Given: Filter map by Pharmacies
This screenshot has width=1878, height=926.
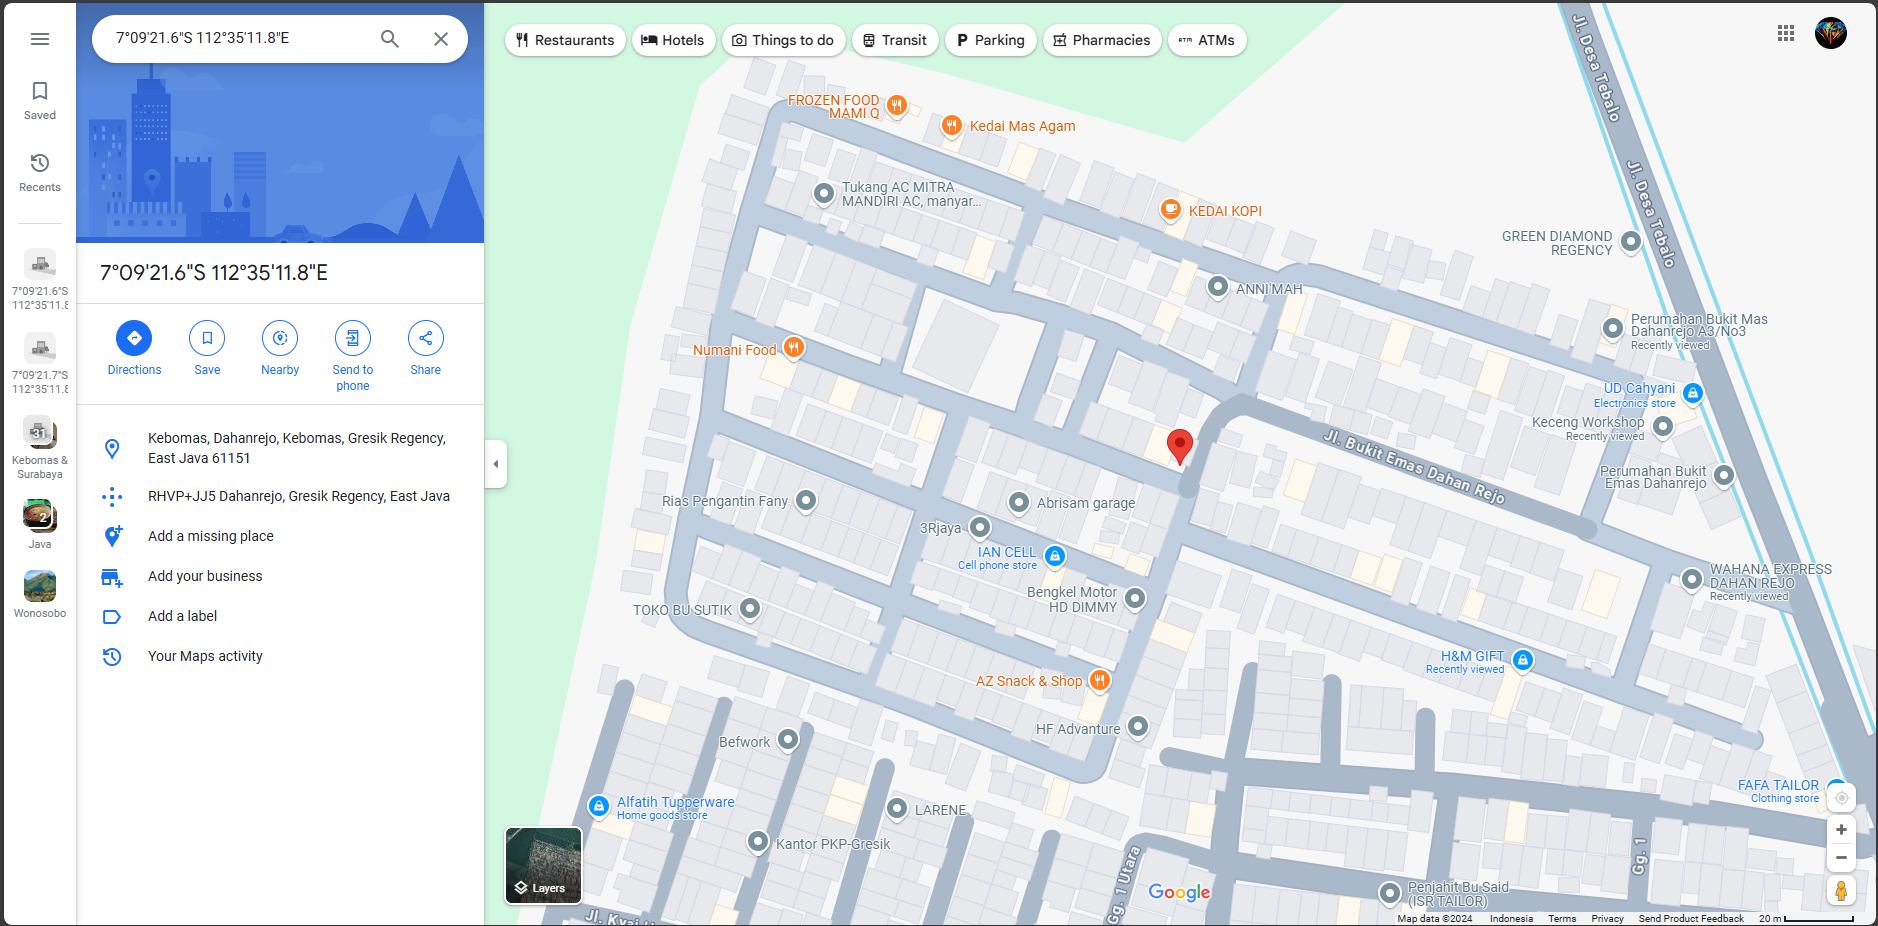Looking at the screenshot, I should click(x=1102, y=40).
